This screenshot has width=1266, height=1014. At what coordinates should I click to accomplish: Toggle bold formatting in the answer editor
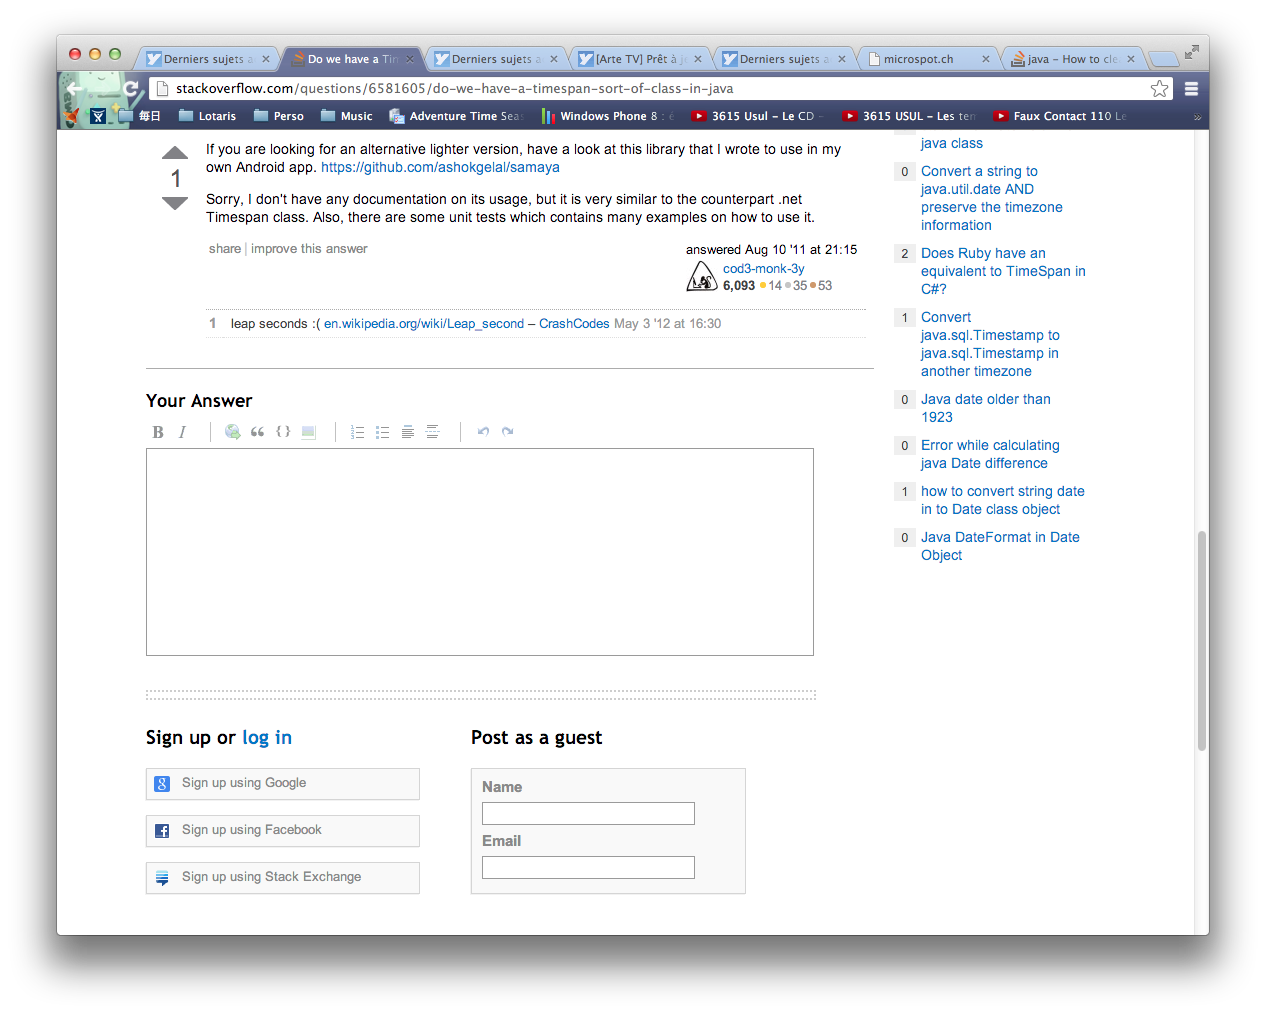pyautogui.click(x=158, y=432)
